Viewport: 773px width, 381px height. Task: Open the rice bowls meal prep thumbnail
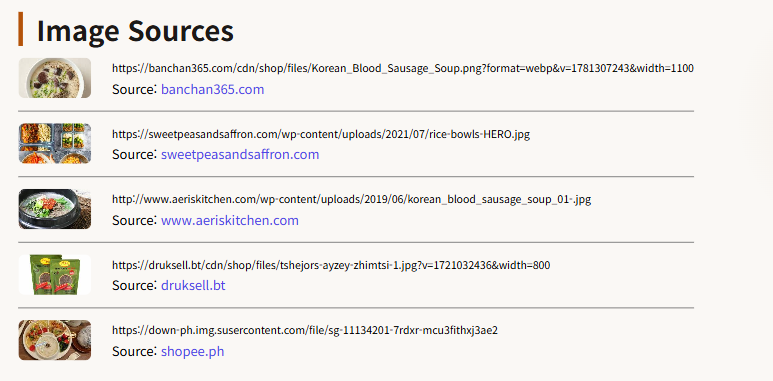pyautogui.click(x=55, y=143)
